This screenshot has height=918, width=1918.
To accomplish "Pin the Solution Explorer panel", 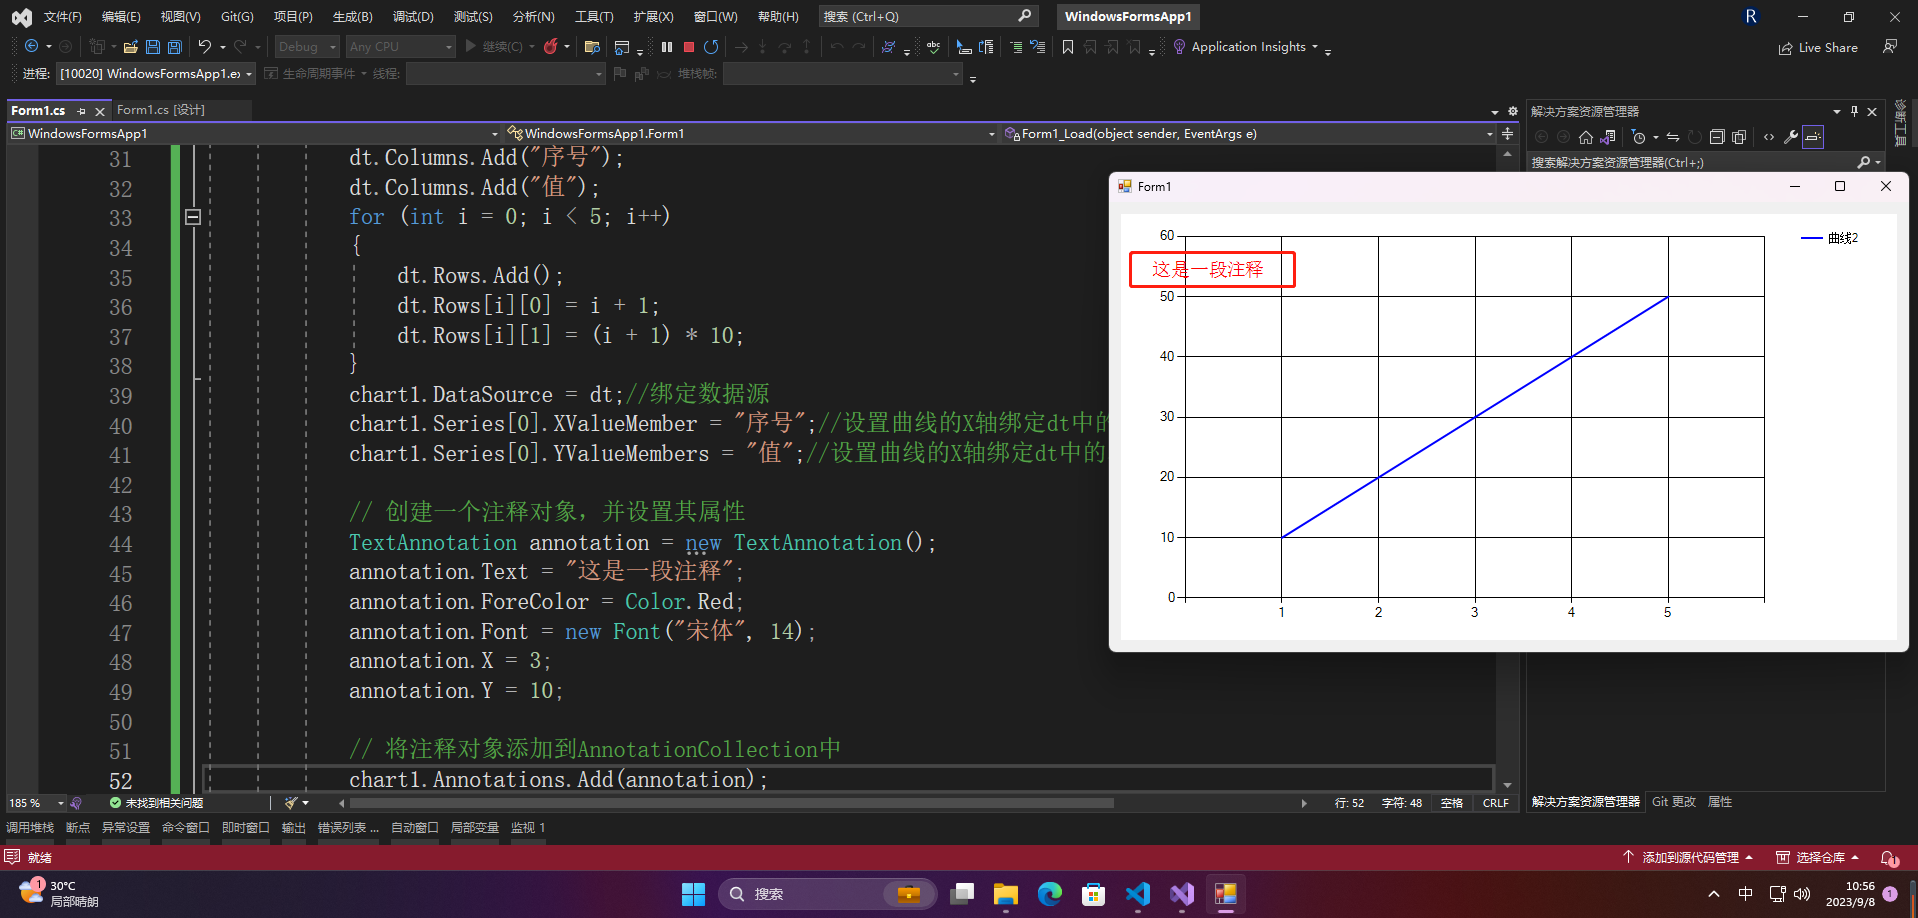I will (x=1854, y=111).
